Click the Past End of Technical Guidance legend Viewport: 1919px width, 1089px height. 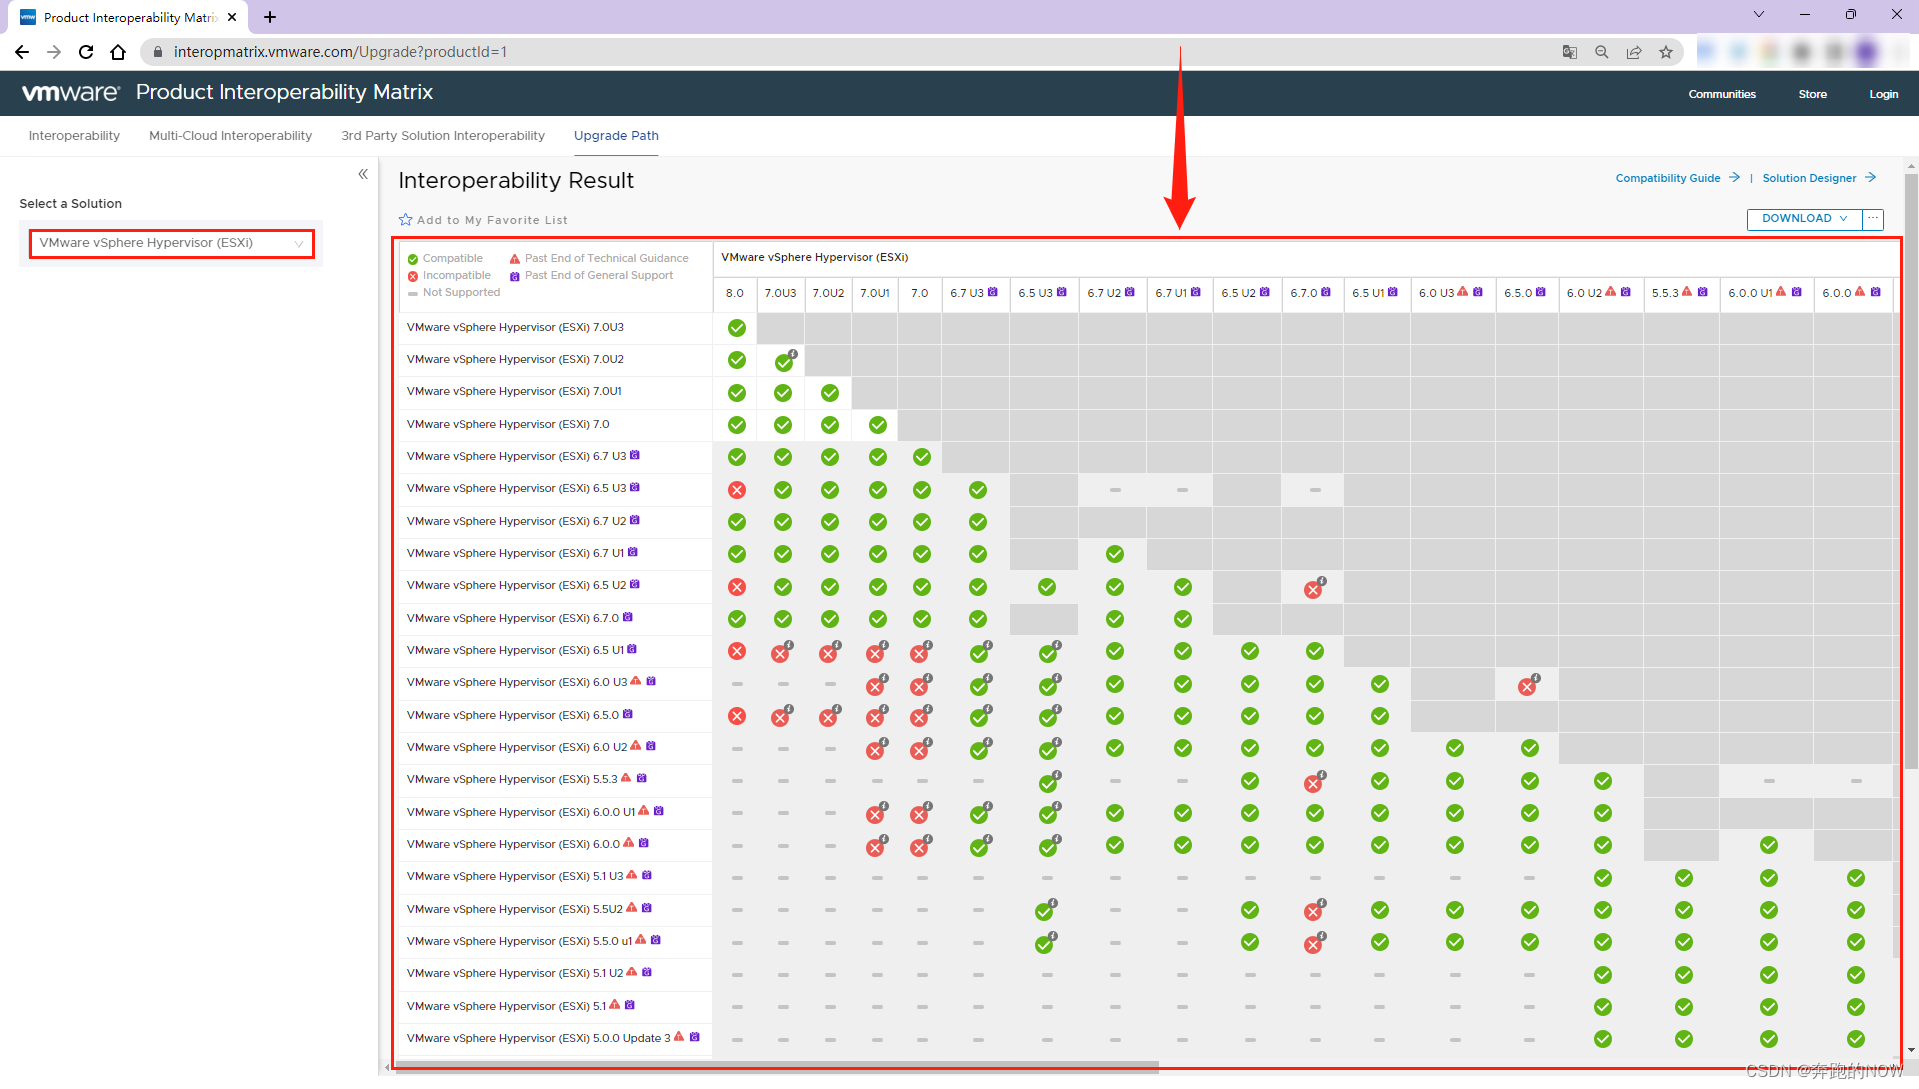pos(599,258)
